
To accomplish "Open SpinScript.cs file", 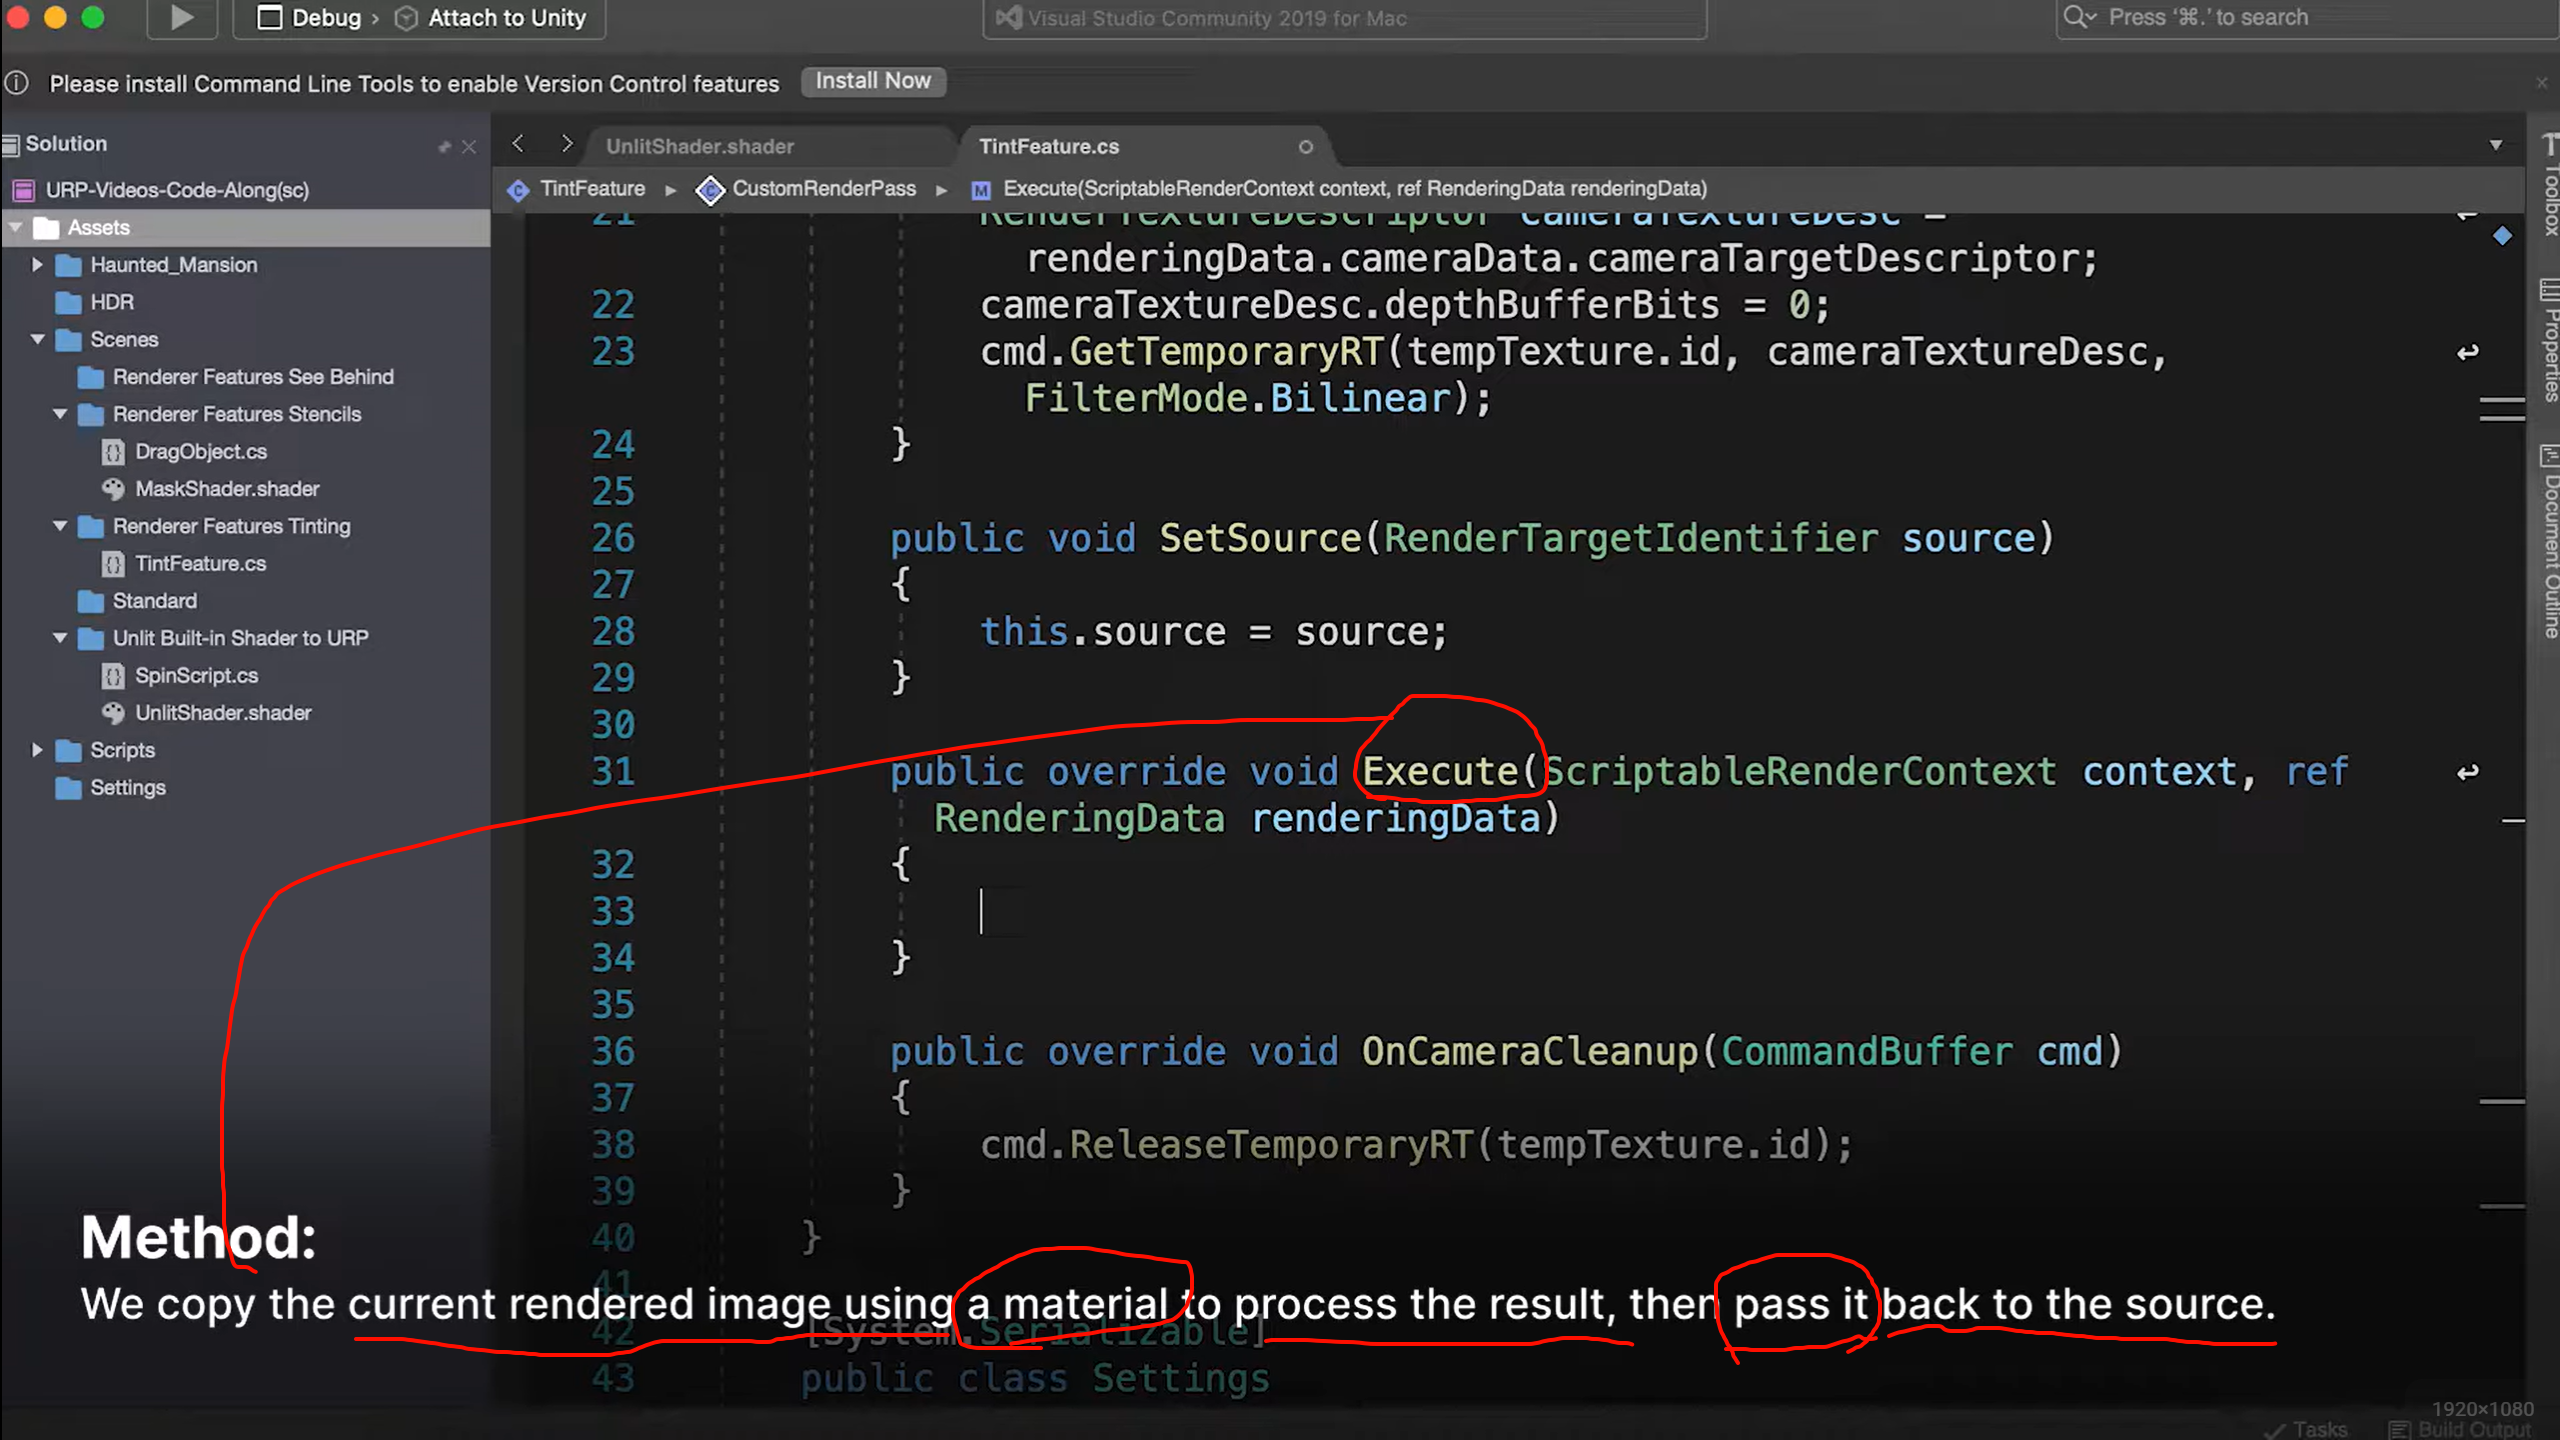I will [x=197, y=676].
